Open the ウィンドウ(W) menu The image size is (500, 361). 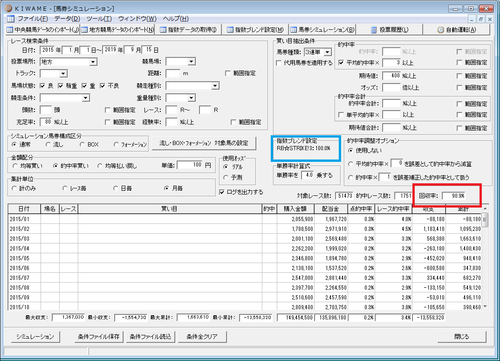pos(137,19)
